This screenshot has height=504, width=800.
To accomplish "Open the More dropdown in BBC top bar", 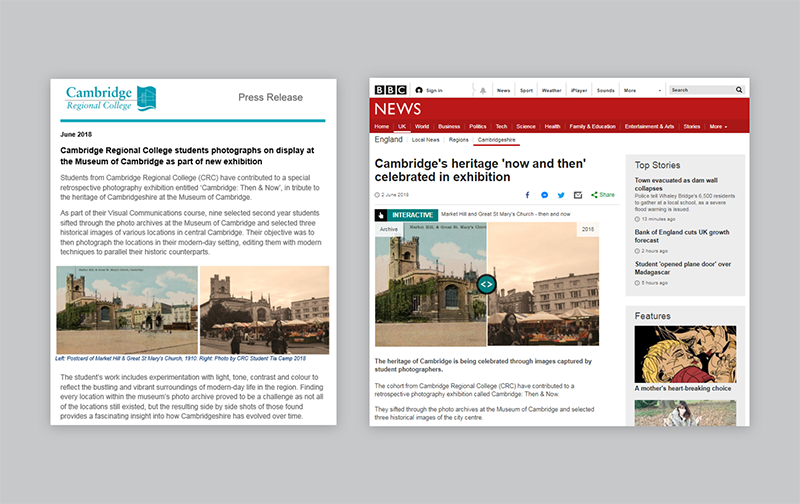I will tap(642, 90).
